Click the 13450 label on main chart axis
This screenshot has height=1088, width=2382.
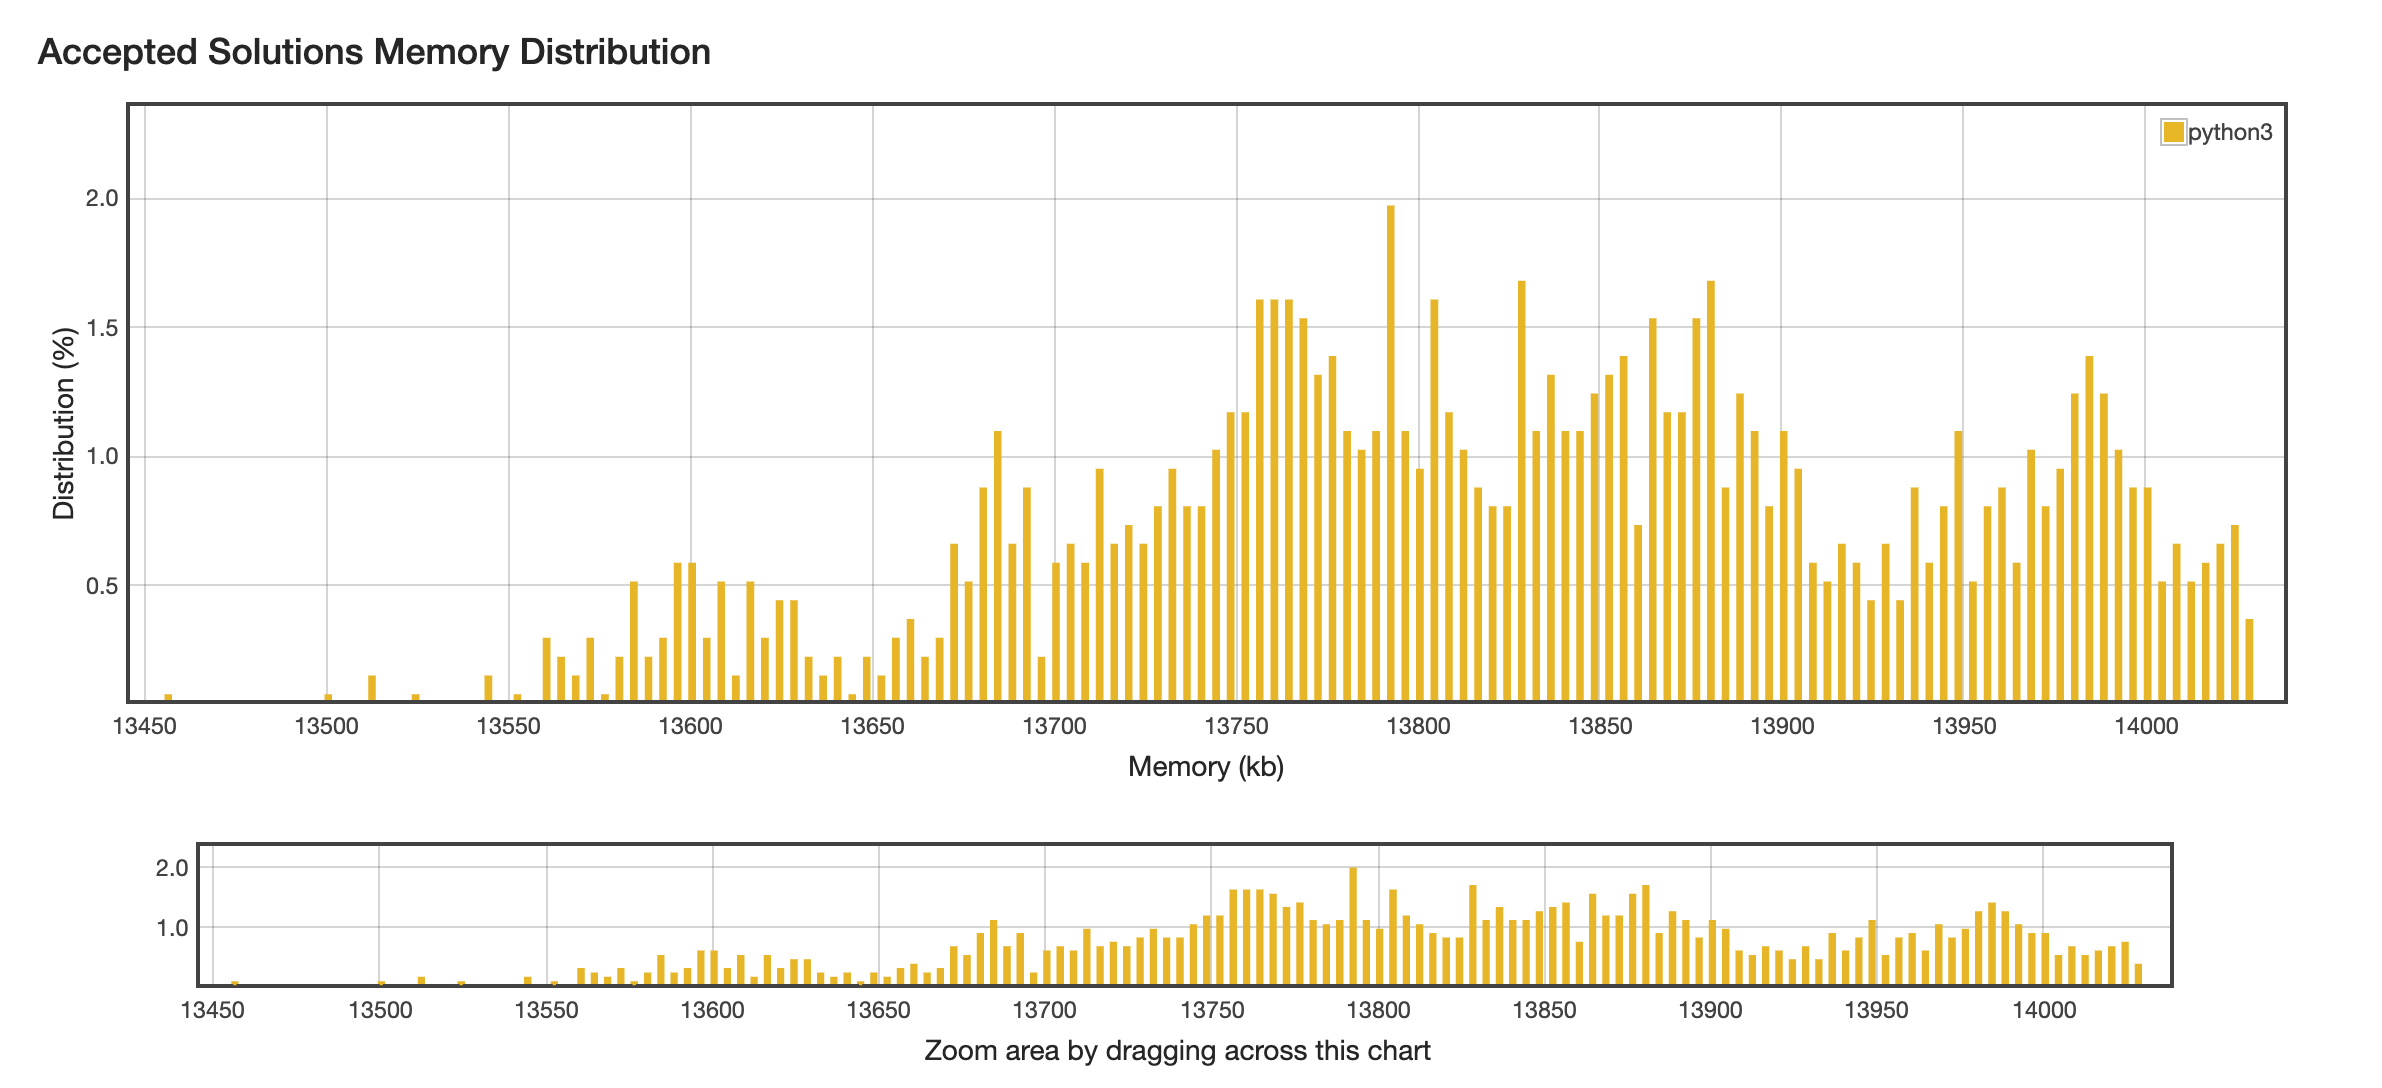pyautogui.click(x=145, y=726)
